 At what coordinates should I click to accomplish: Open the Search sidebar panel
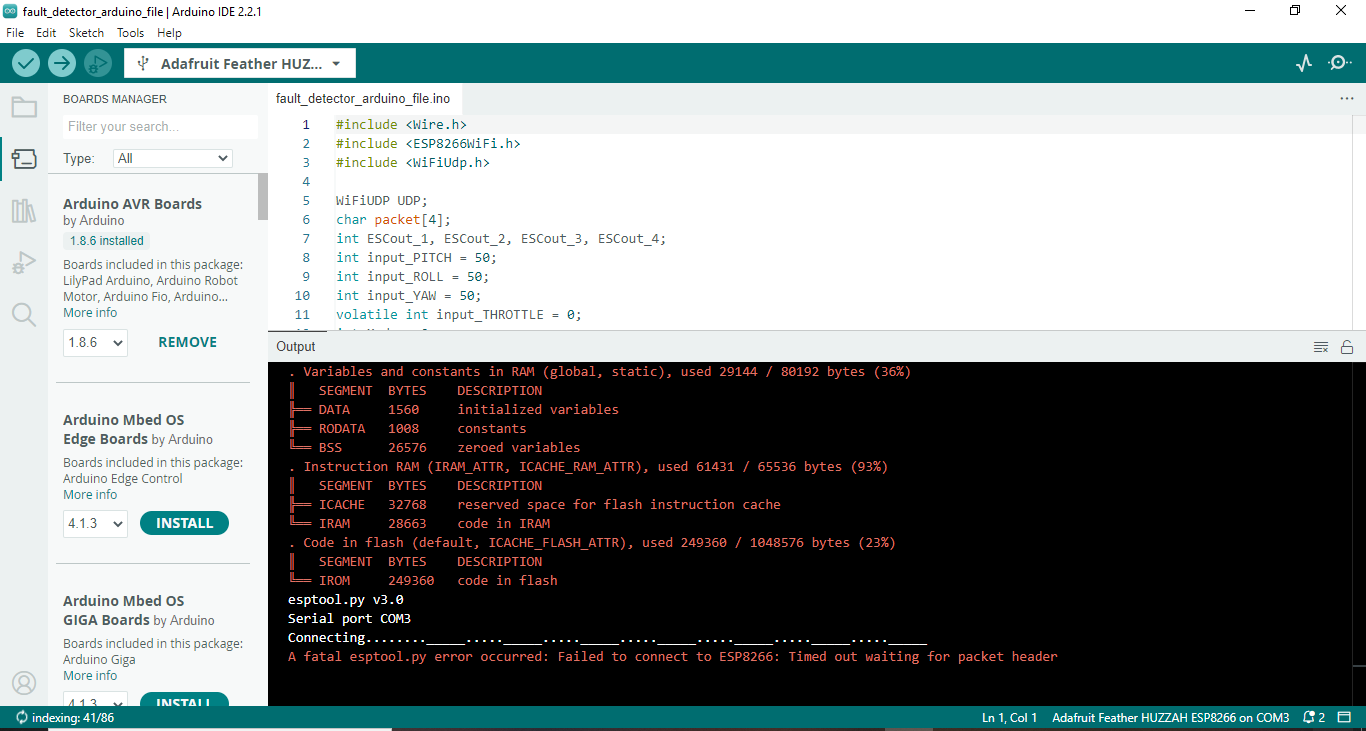pyautogui.click(x=24, y=315)
